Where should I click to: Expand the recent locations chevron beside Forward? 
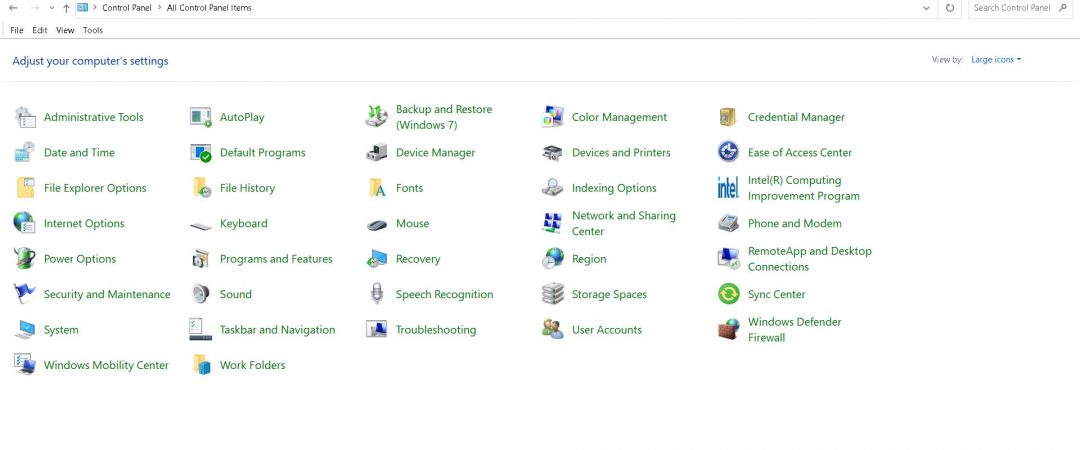52,8
